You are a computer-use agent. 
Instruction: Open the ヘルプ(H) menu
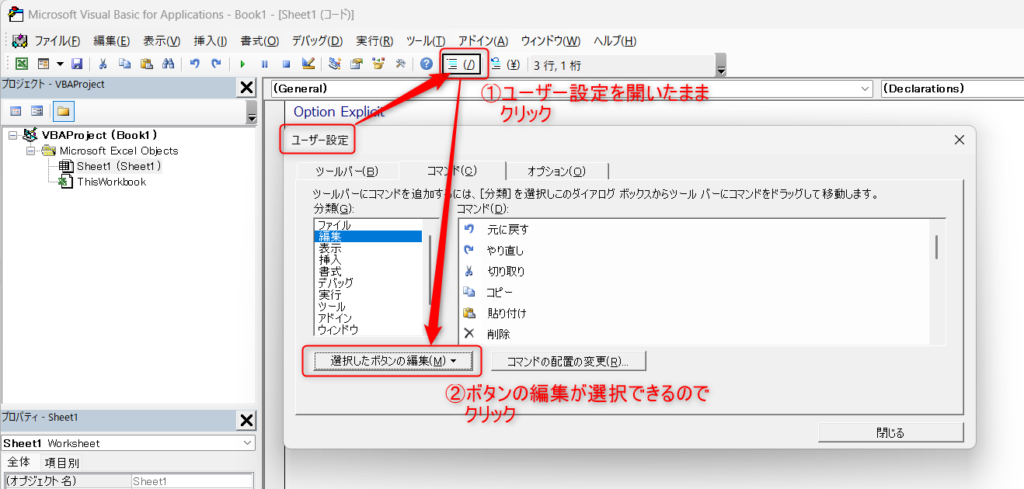point(615,40)
